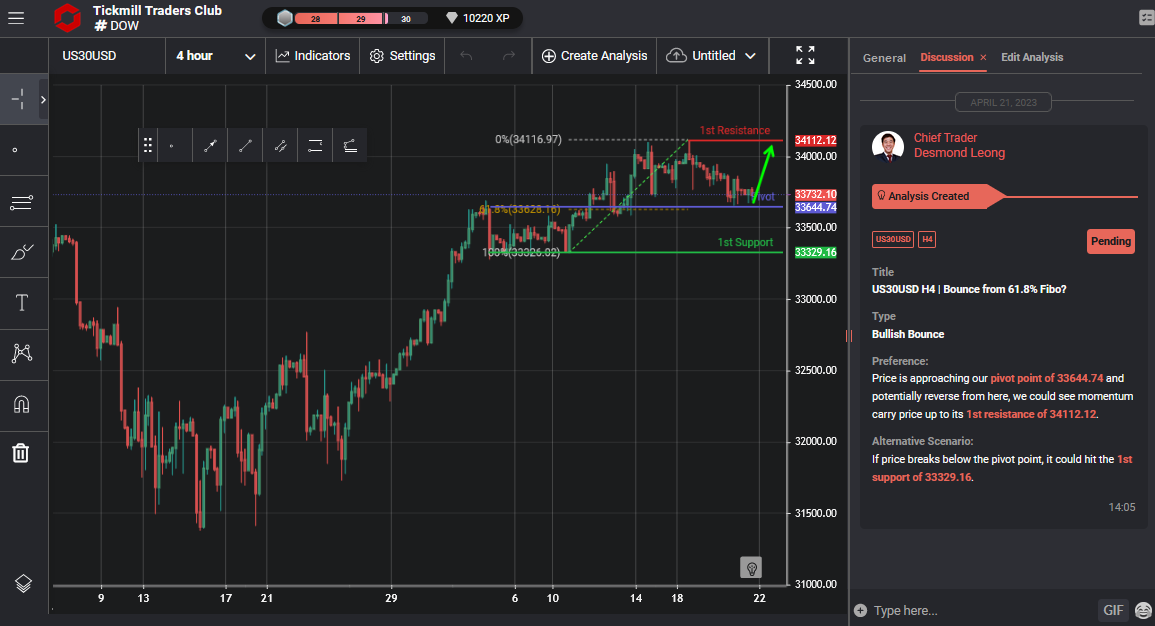Switch to the Edit Analysis tab
The image size is (1155, 626).
tap(1032, 57)
